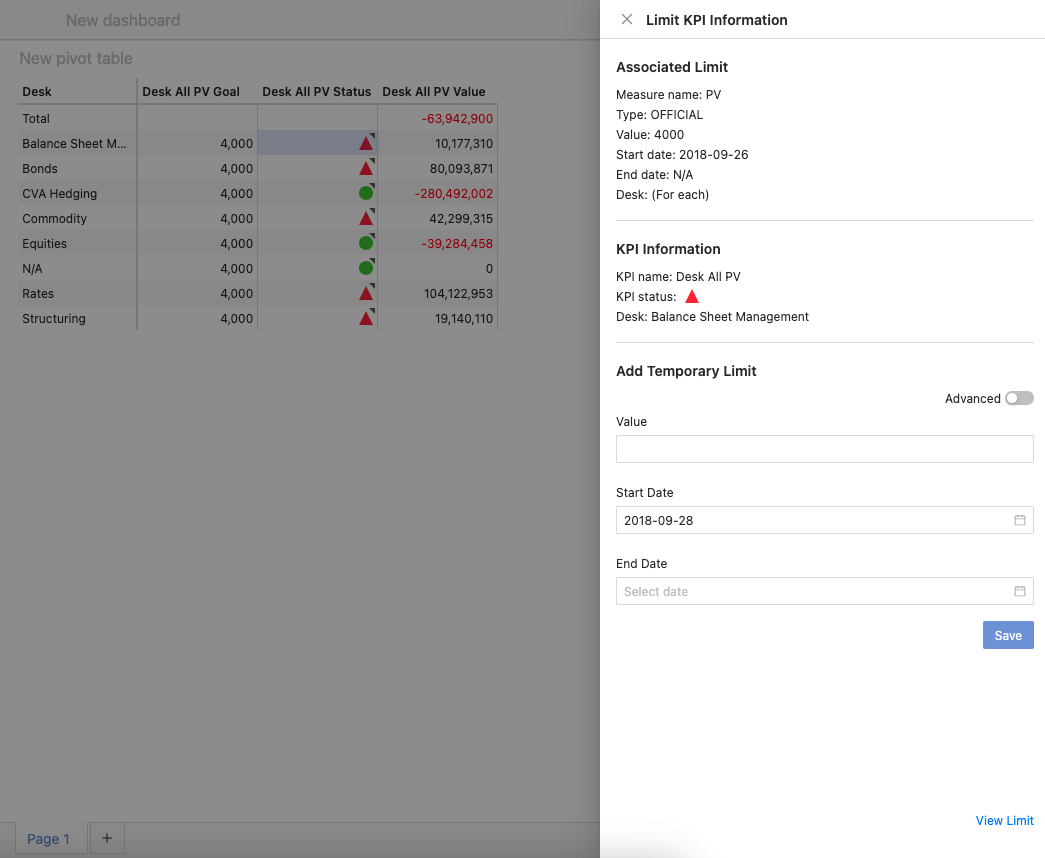Close the Limit KPI Information panel
Image resolution: width=1045 pixels, height=858 pixels.
pos(627,19)
